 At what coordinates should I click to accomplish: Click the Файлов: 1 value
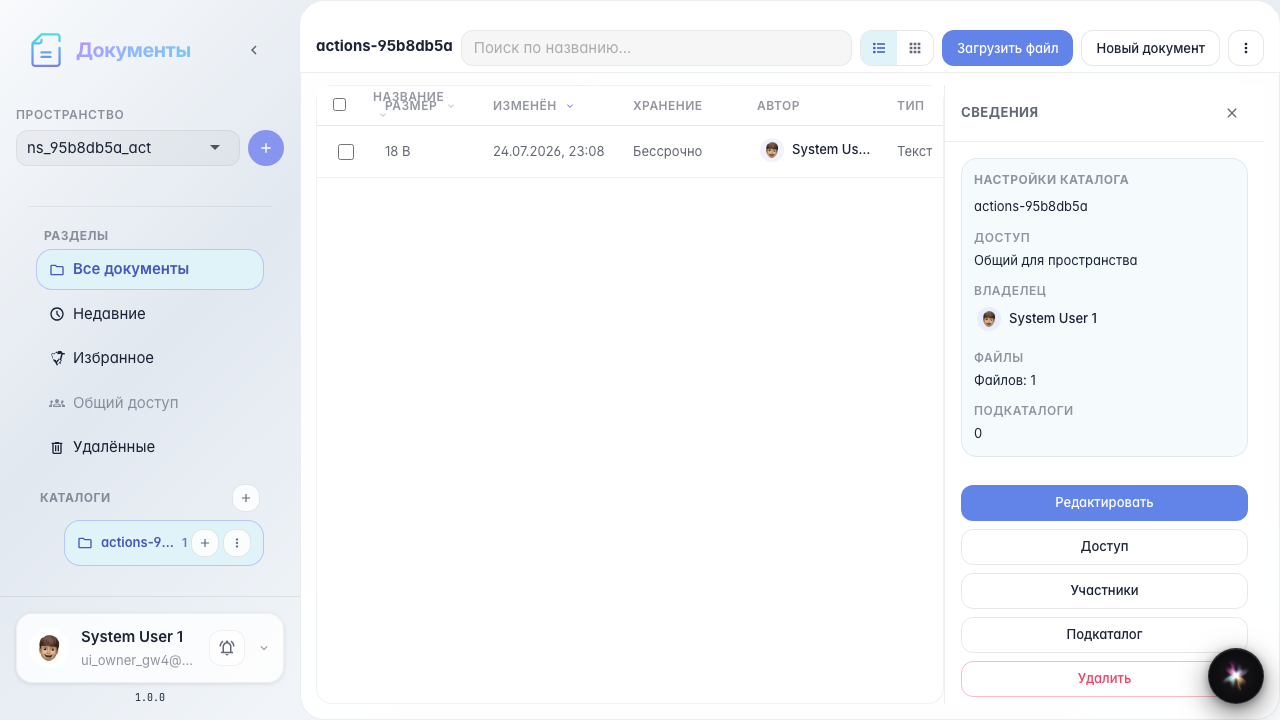click(1005, 380)
